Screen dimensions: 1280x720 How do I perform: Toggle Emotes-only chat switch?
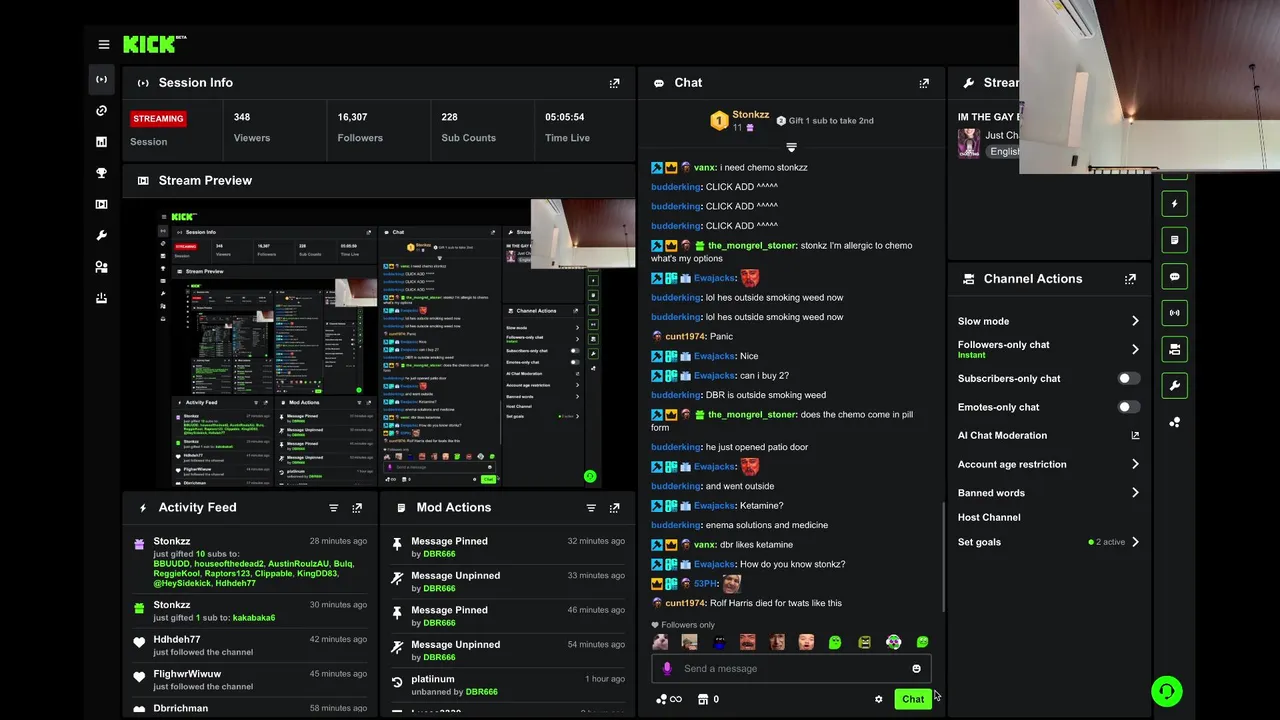(1128, 407)
